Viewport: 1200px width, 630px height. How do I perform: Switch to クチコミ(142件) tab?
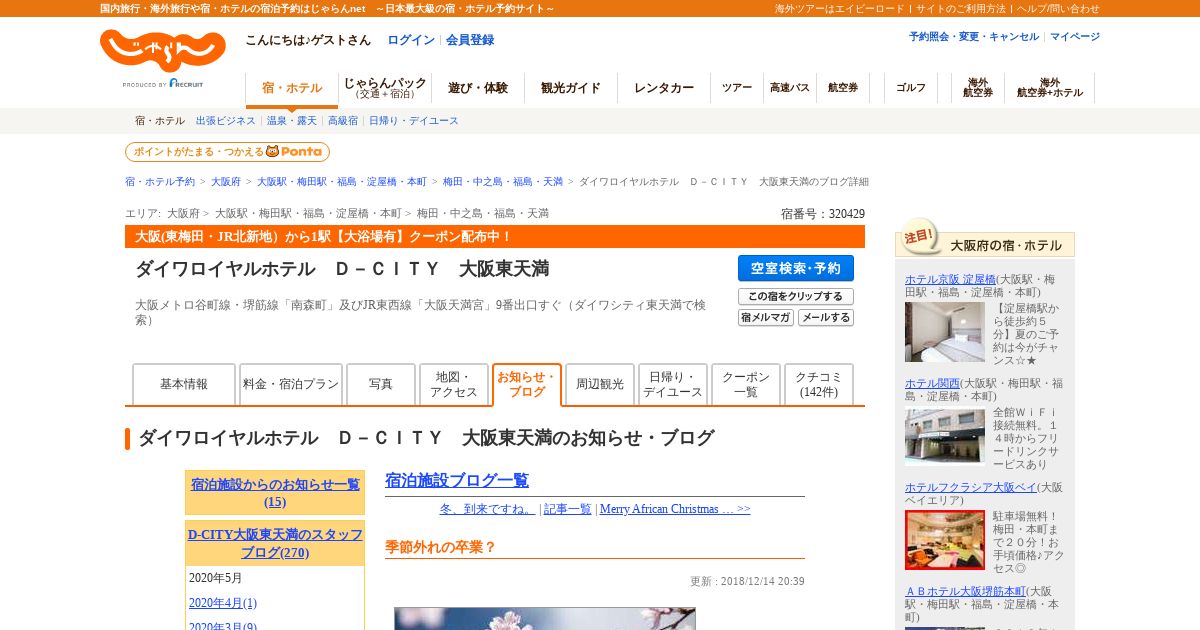click(819, 384)
